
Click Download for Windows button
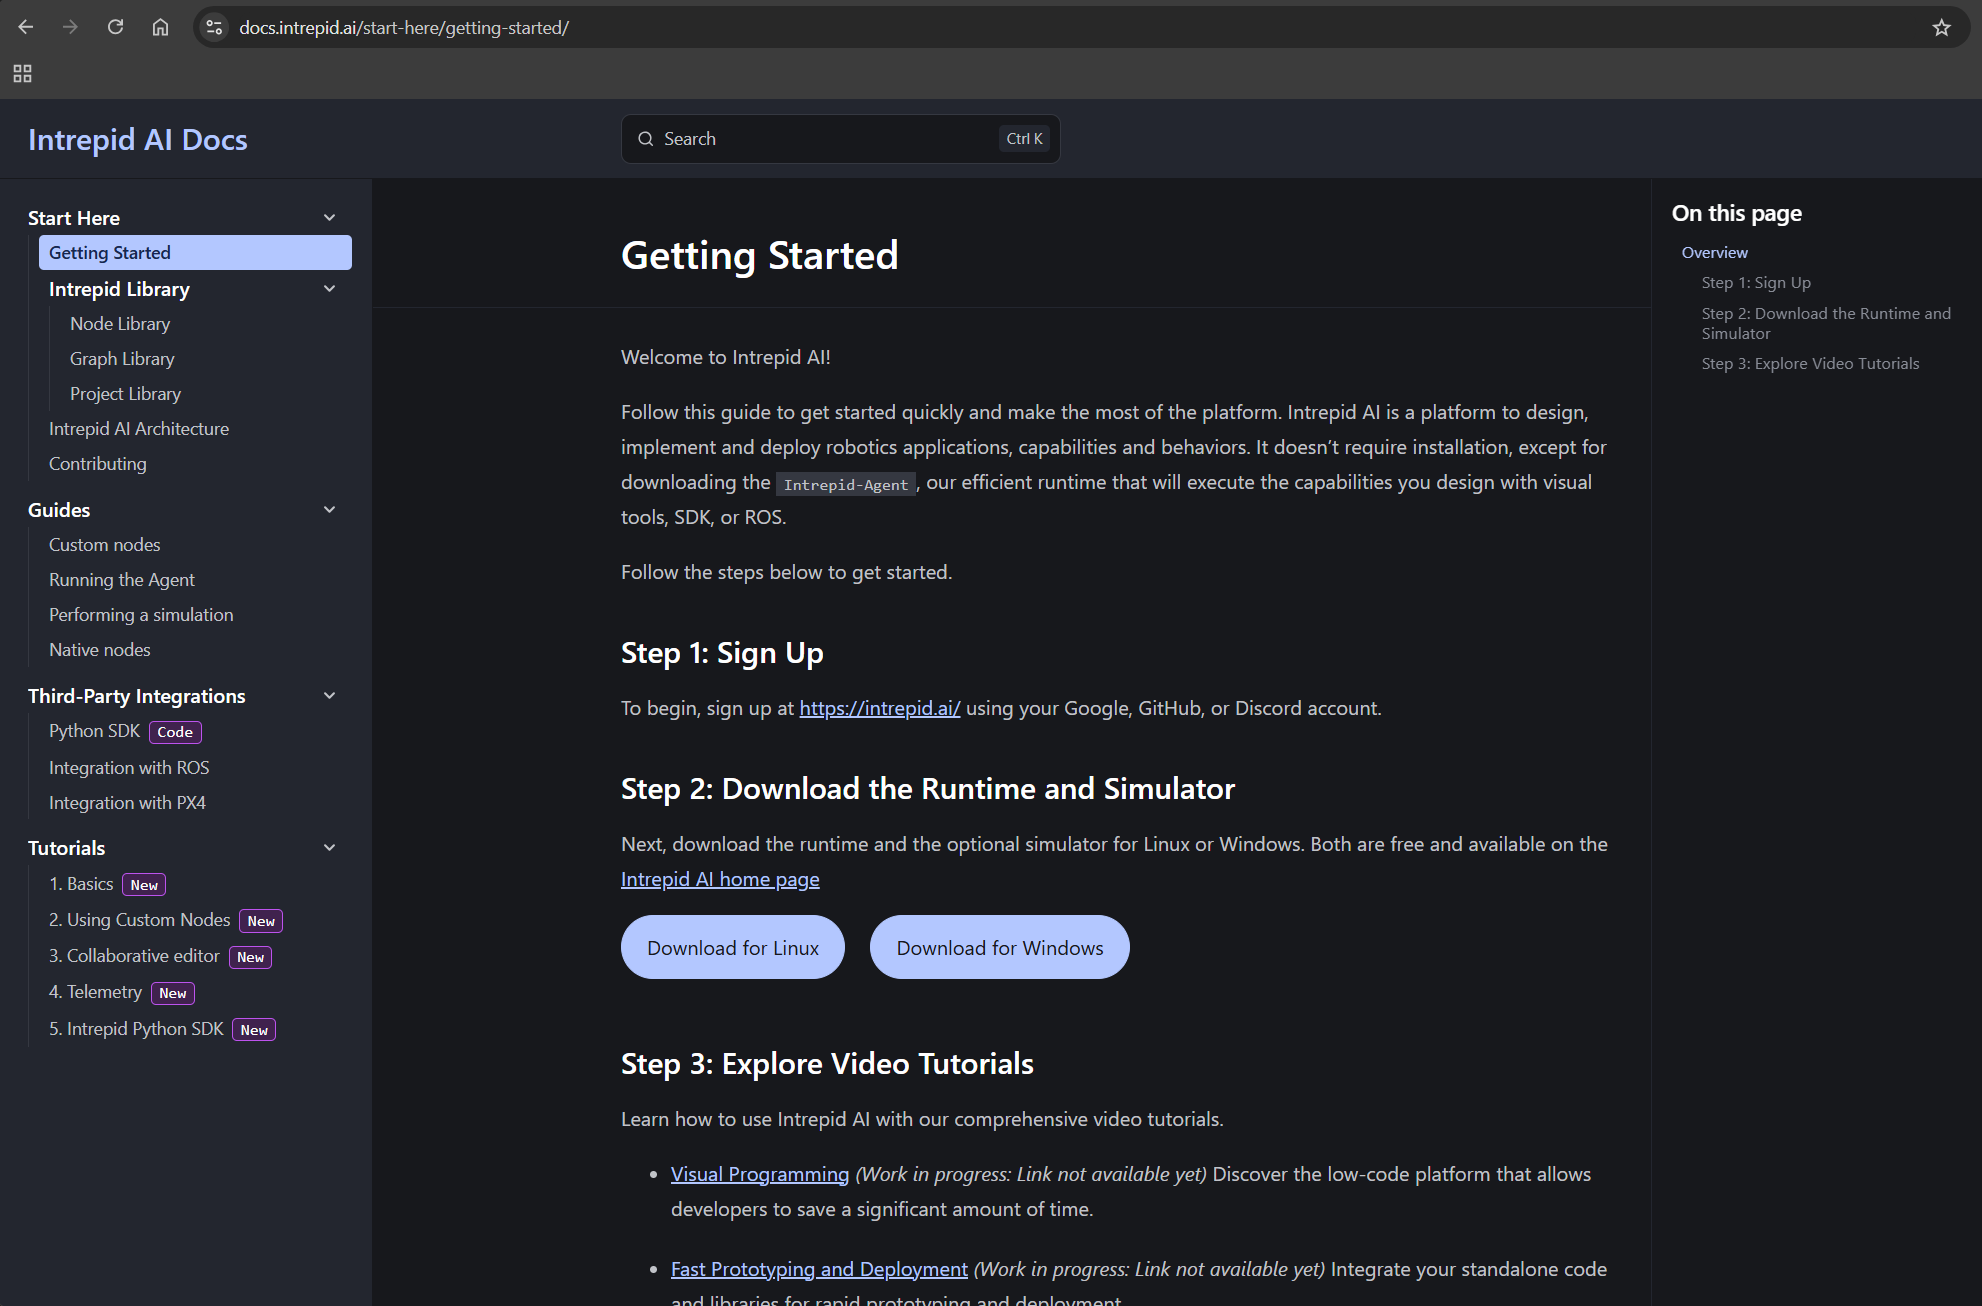click(1000, 947)
